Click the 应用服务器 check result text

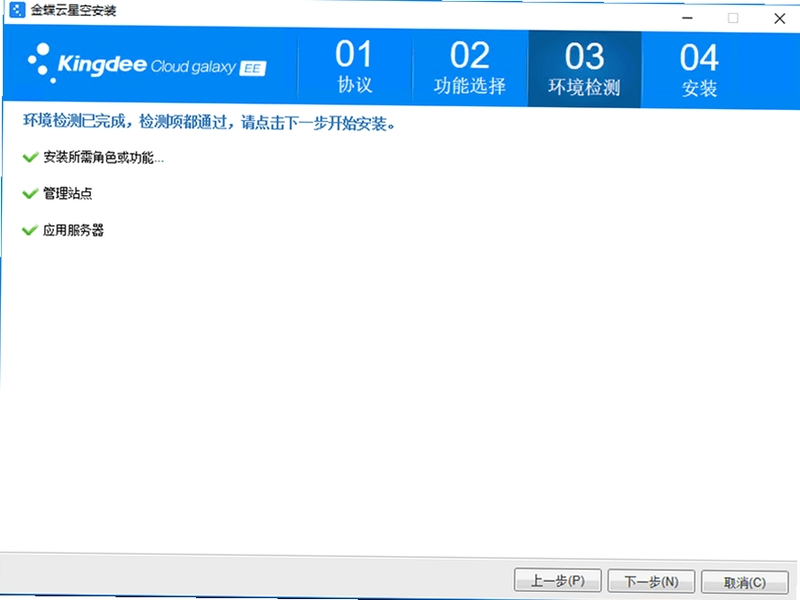pos(73,230)
